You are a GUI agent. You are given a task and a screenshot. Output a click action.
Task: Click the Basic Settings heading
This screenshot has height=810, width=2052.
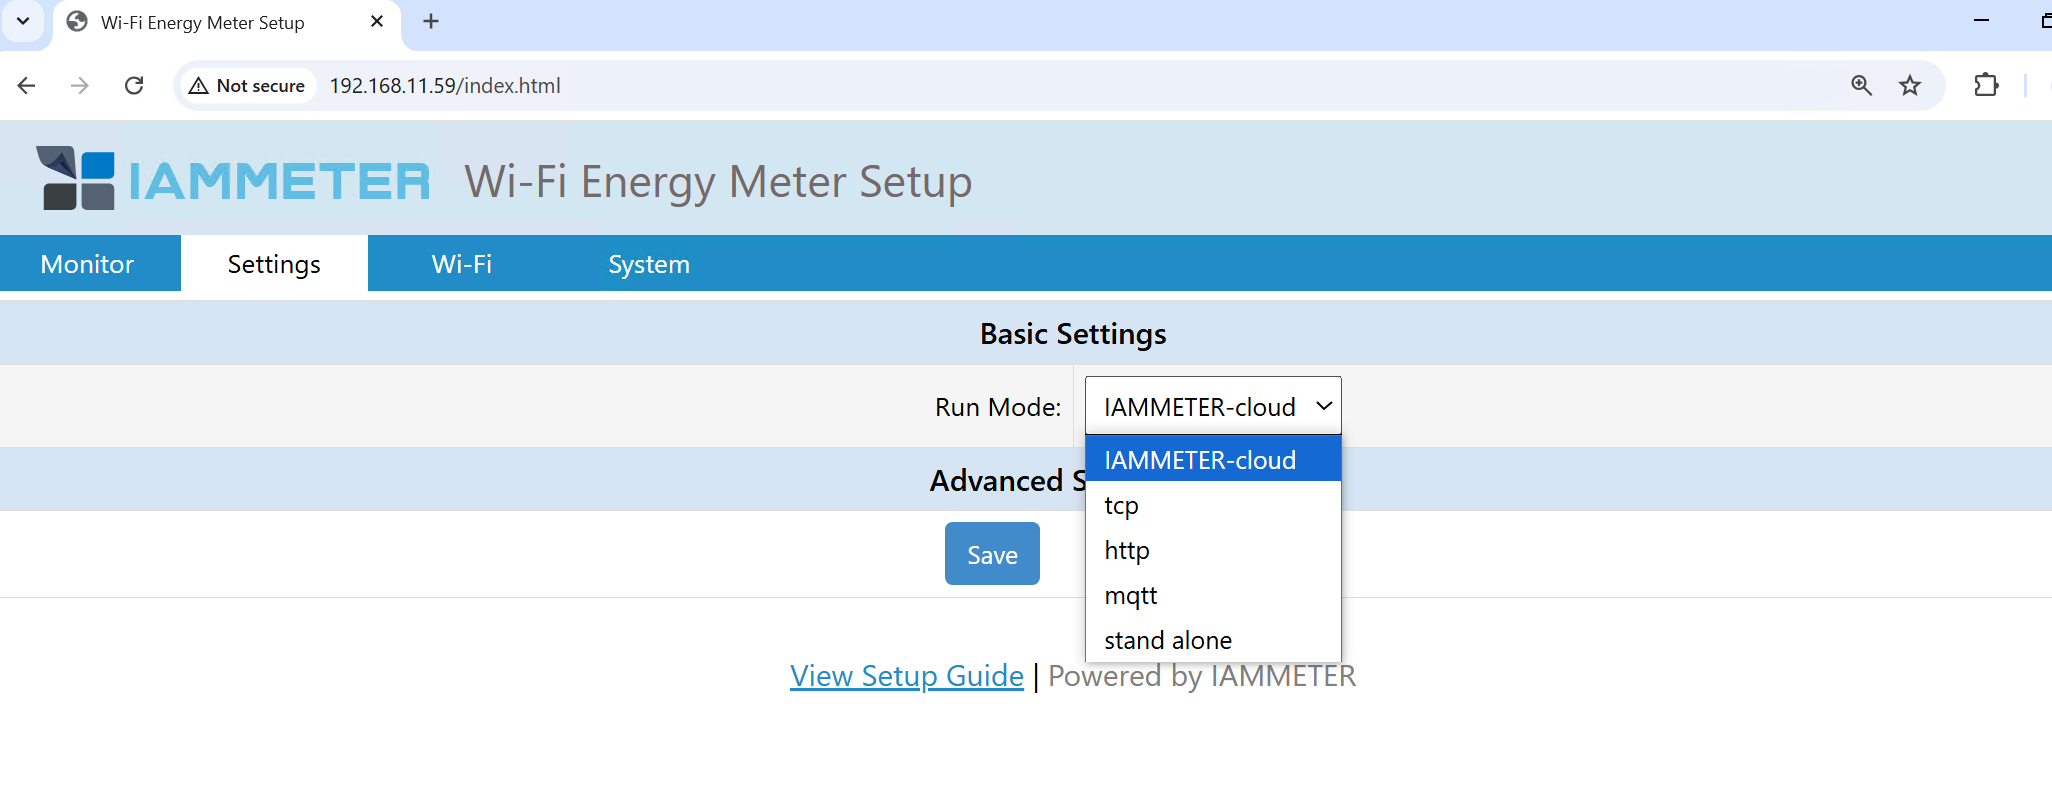coord(1073,334)
